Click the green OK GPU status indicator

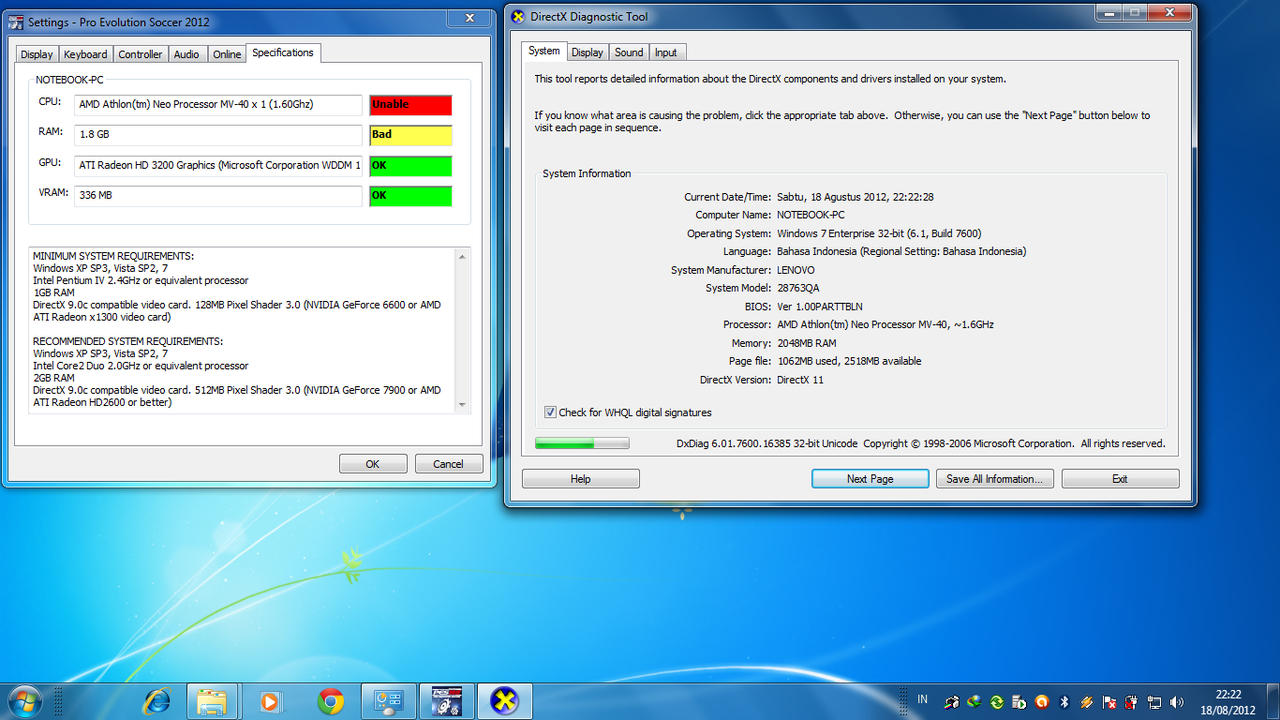(410, 166)
